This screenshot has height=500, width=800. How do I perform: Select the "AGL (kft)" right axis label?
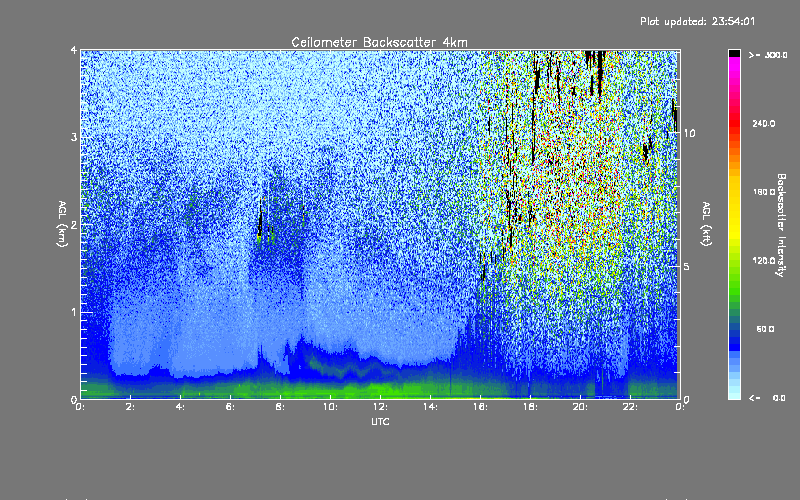(706, 224)
